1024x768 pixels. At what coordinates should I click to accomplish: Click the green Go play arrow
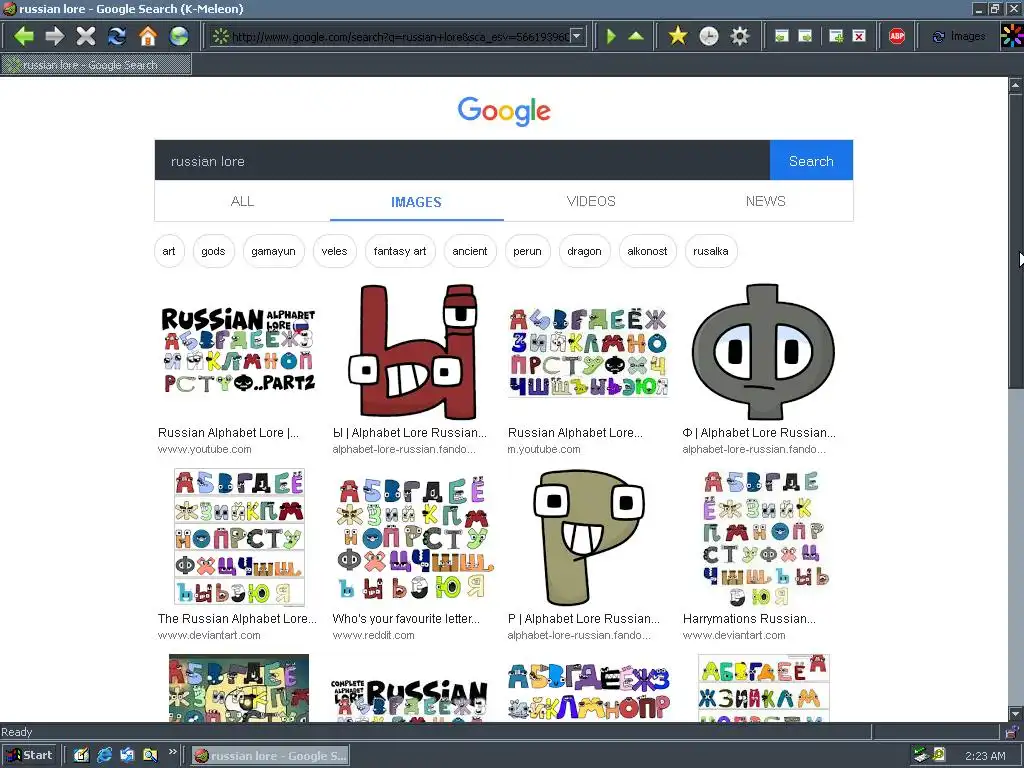pos(611,36)
